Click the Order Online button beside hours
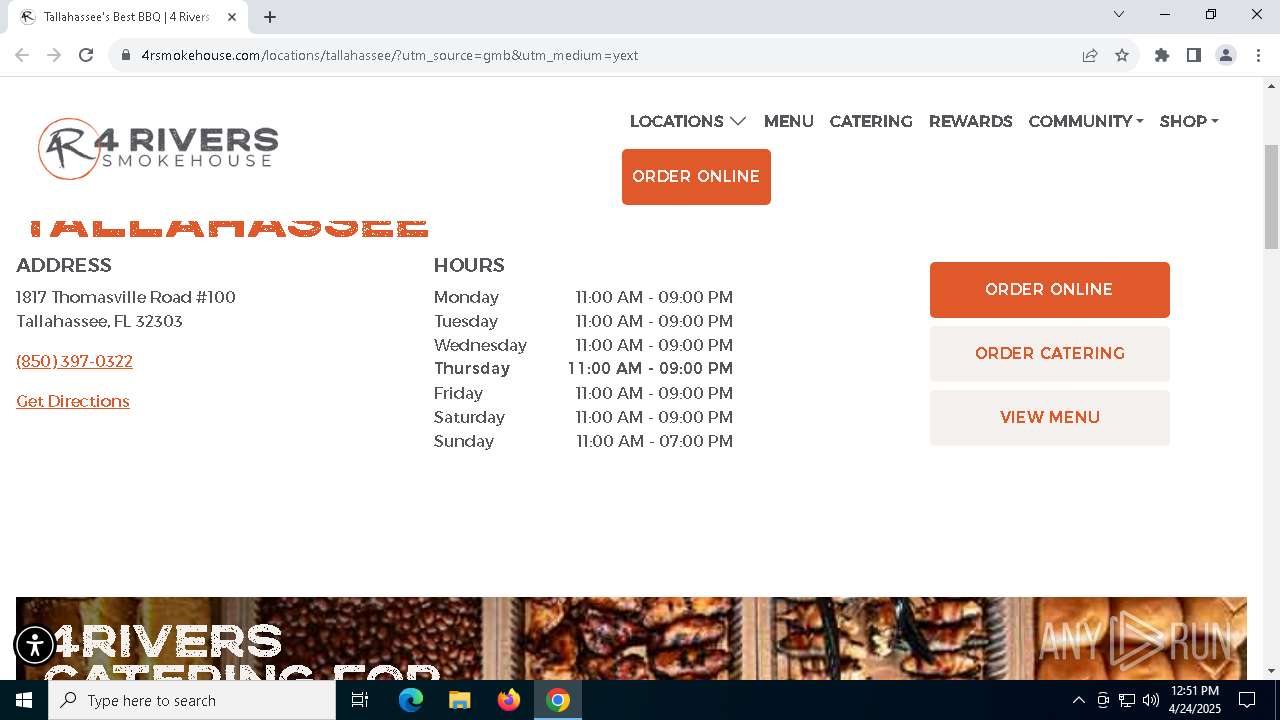 click(x=1050, y=290)
